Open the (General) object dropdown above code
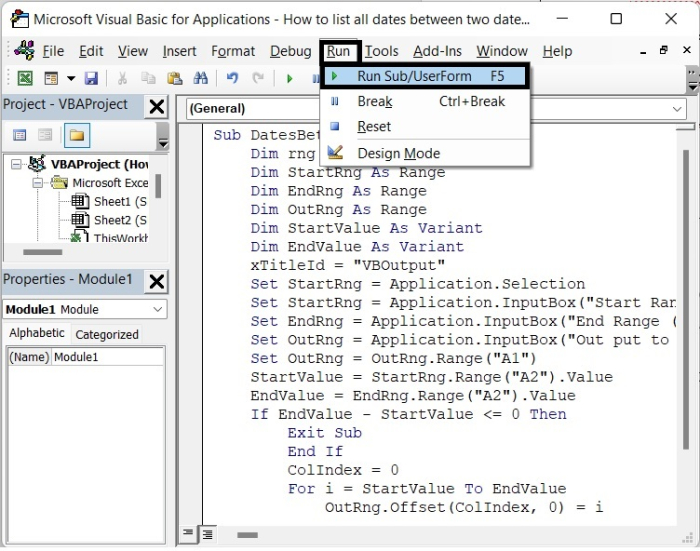Screen dimensions: 700x551 [254, 109]
